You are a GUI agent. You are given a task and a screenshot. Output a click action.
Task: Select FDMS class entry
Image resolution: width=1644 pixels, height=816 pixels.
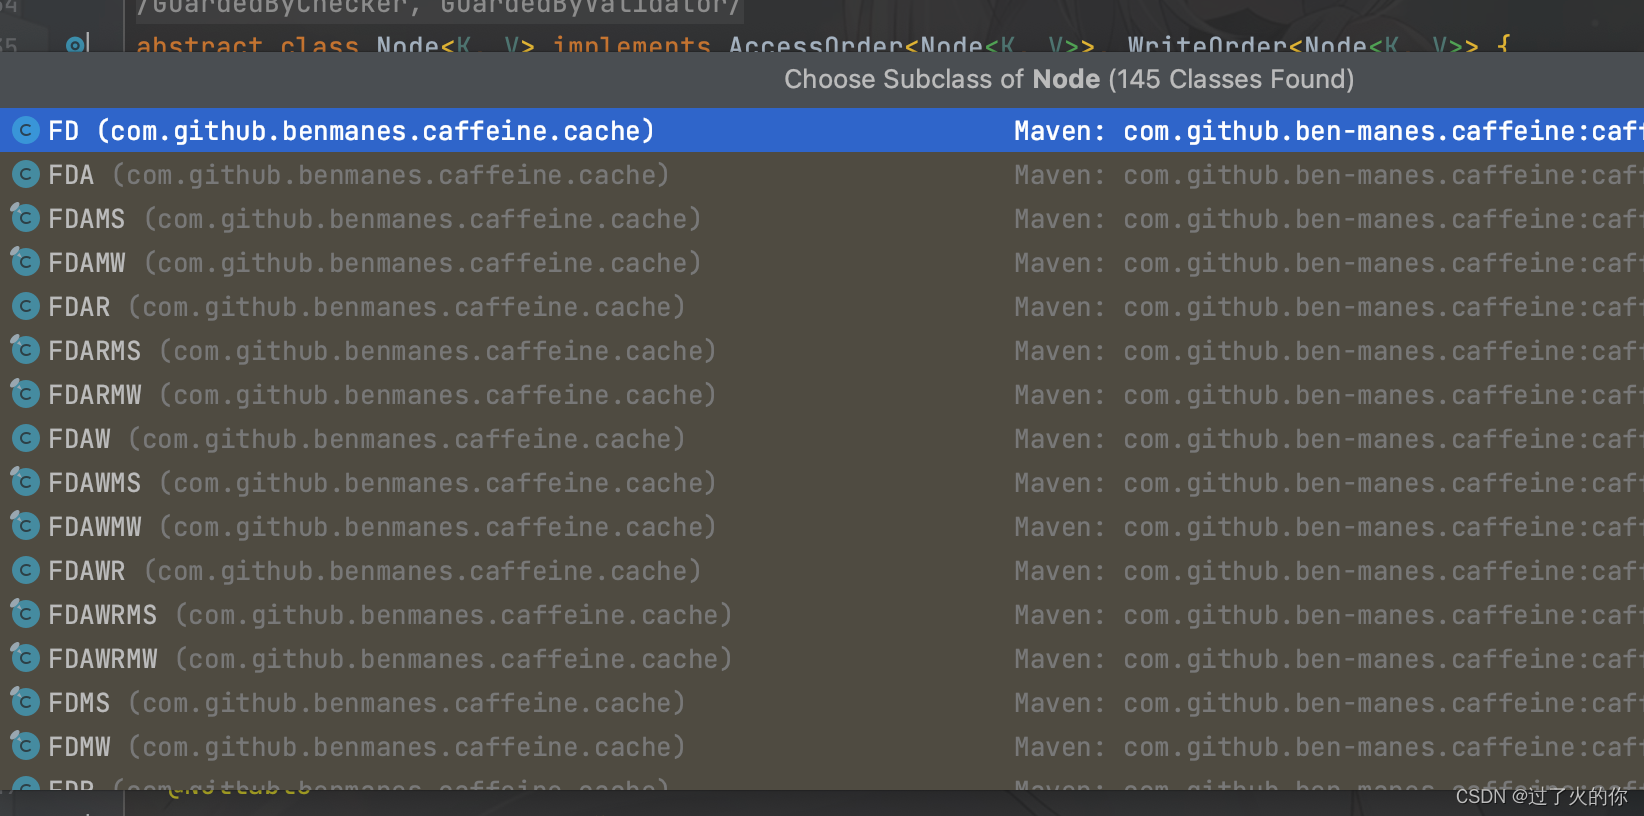click(822, 702)
